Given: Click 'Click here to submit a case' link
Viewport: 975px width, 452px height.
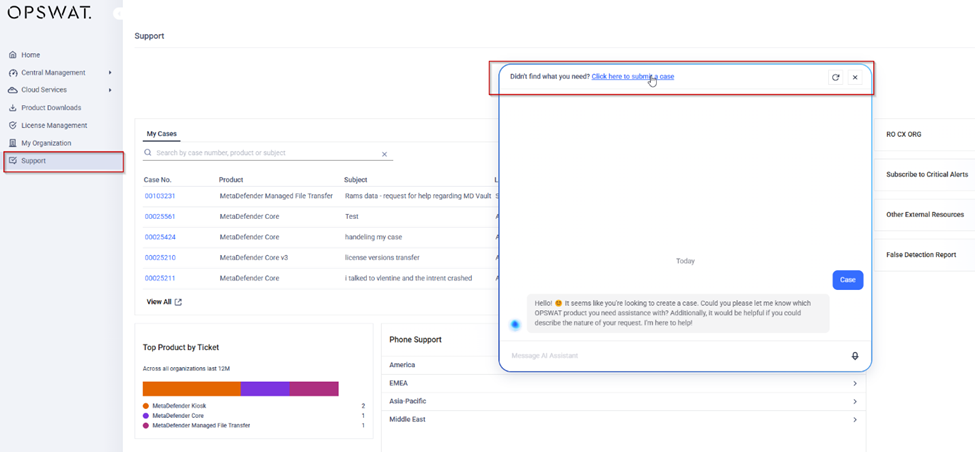Looking at the screenshot, I should click(632, 76).
